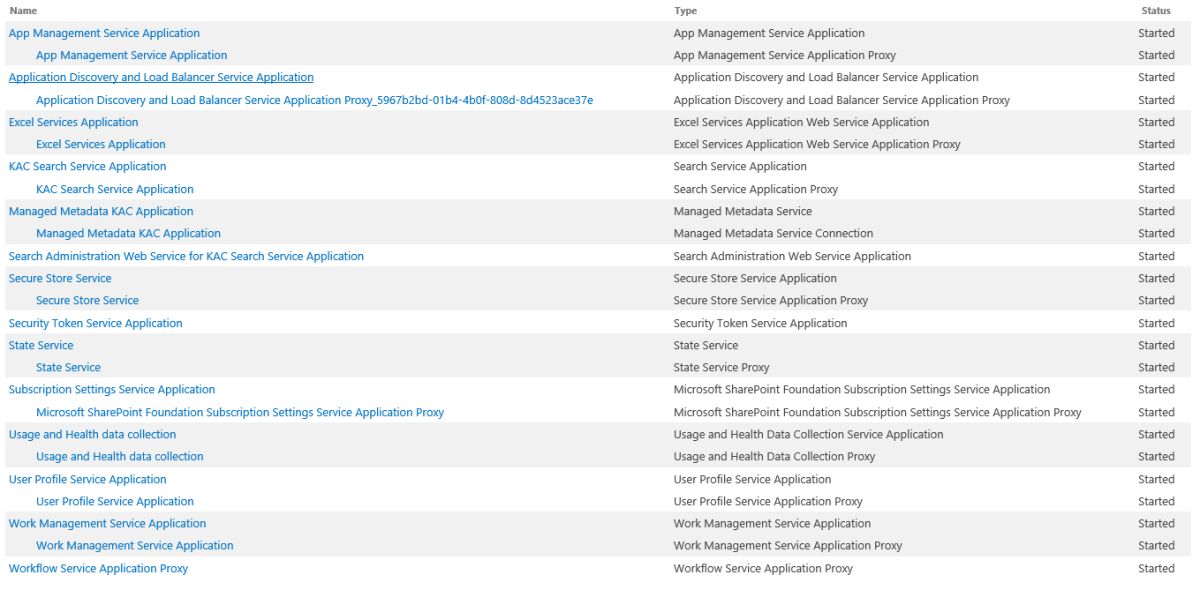Open Microsoft SharePoint Foundation Subscription Settings Proxy link

click(x=240, y=412)
